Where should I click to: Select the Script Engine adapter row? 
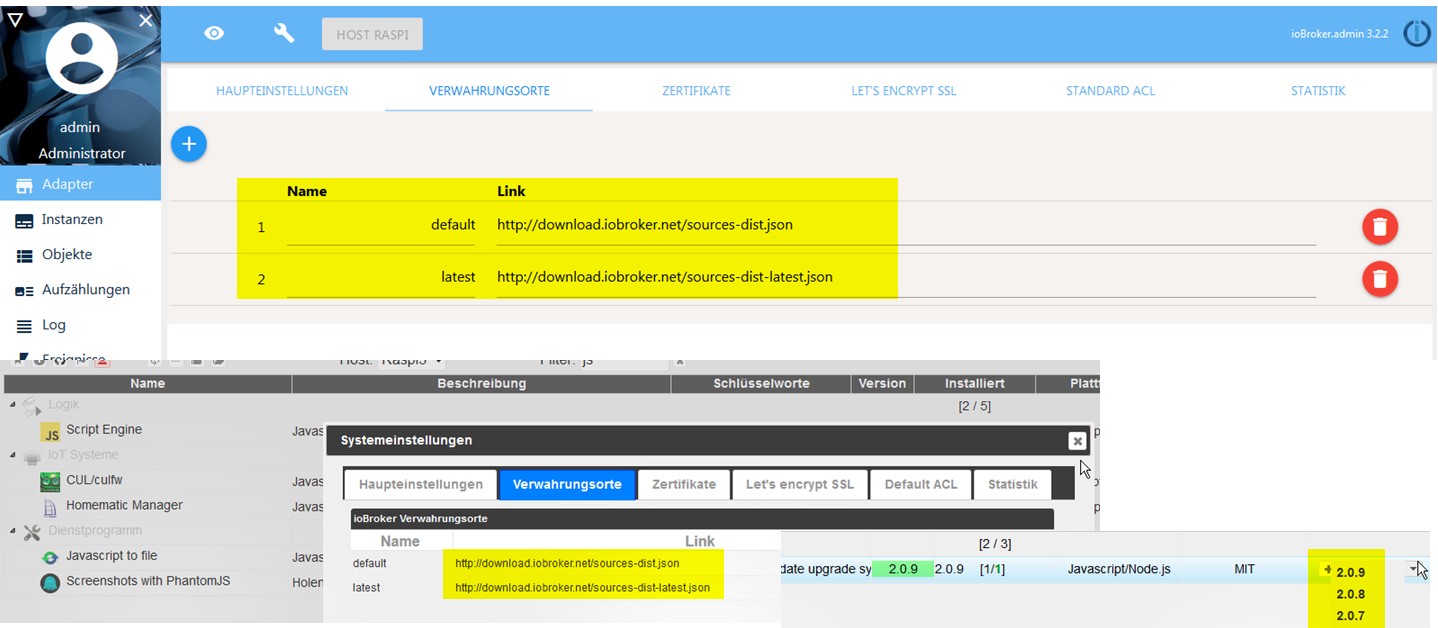(x=104, y=430)
